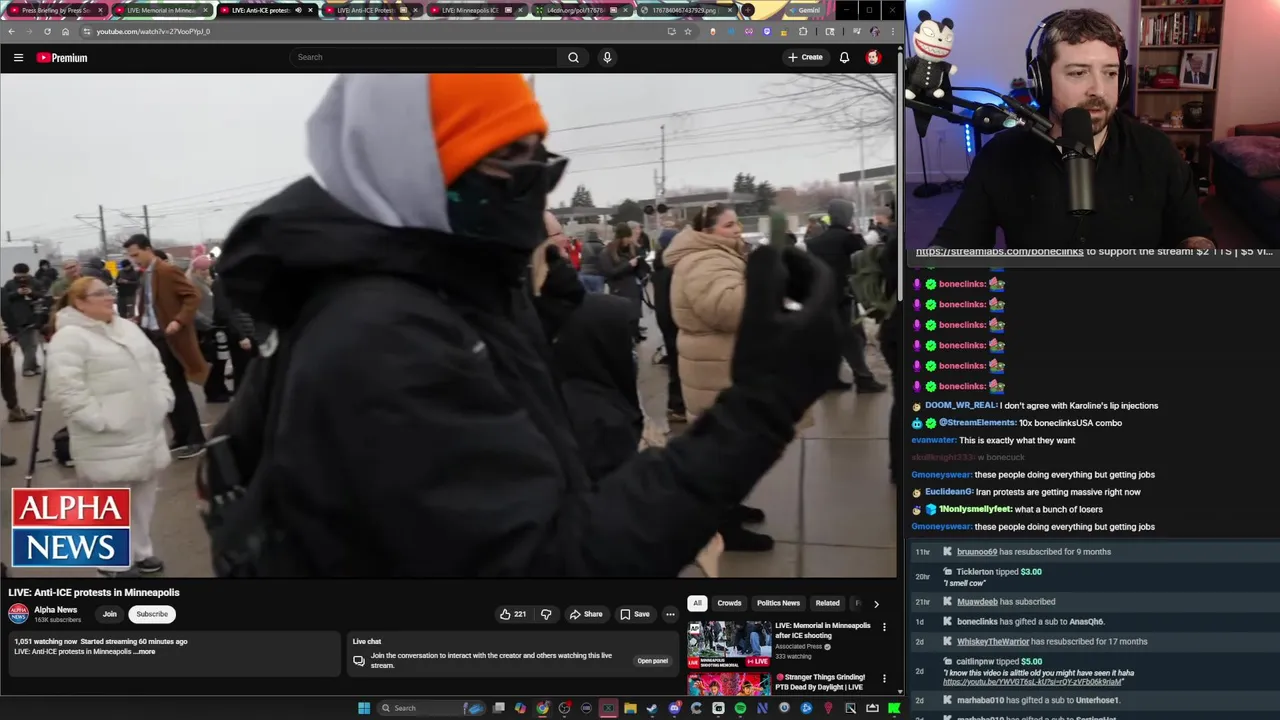The image size is (1280, 720).
Task: Subscribe to Alpha News
Action: tap(152, 614)
